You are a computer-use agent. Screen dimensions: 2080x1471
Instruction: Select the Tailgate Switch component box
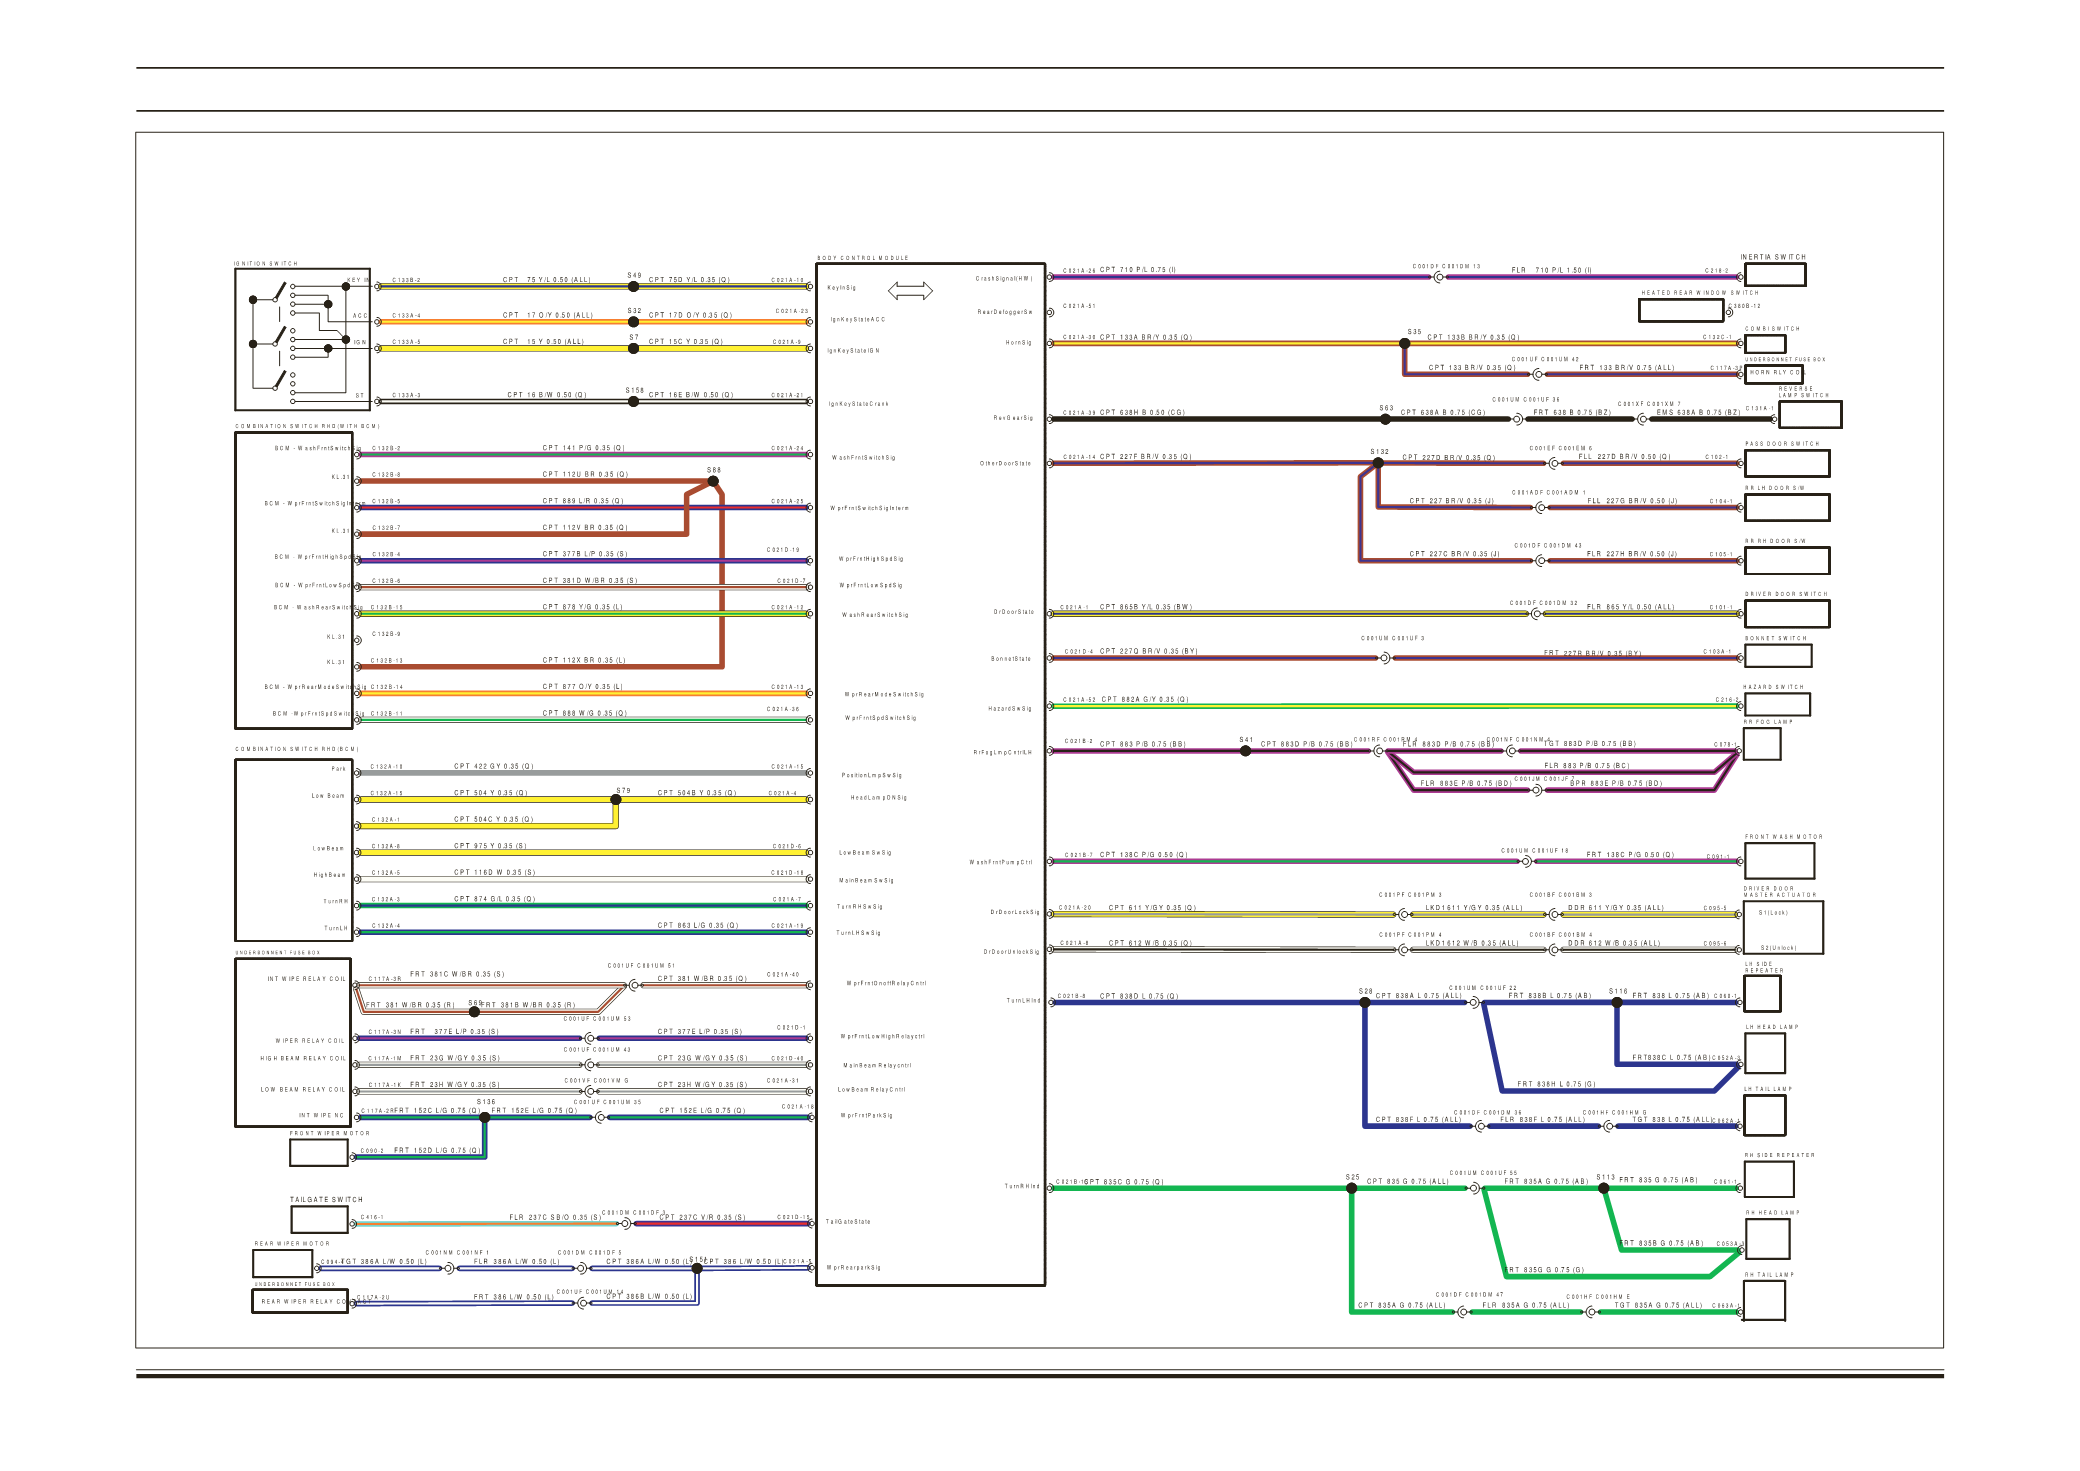319,1219
